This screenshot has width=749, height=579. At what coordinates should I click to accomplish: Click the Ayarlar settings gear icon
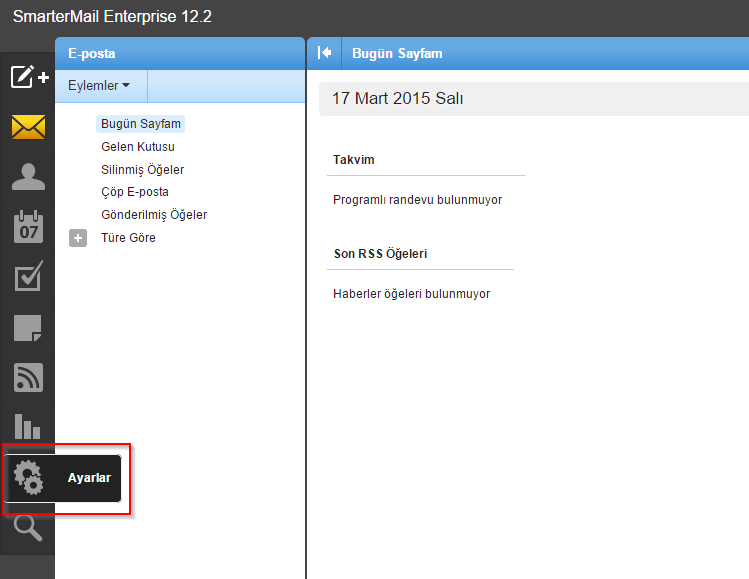point(29,478)
